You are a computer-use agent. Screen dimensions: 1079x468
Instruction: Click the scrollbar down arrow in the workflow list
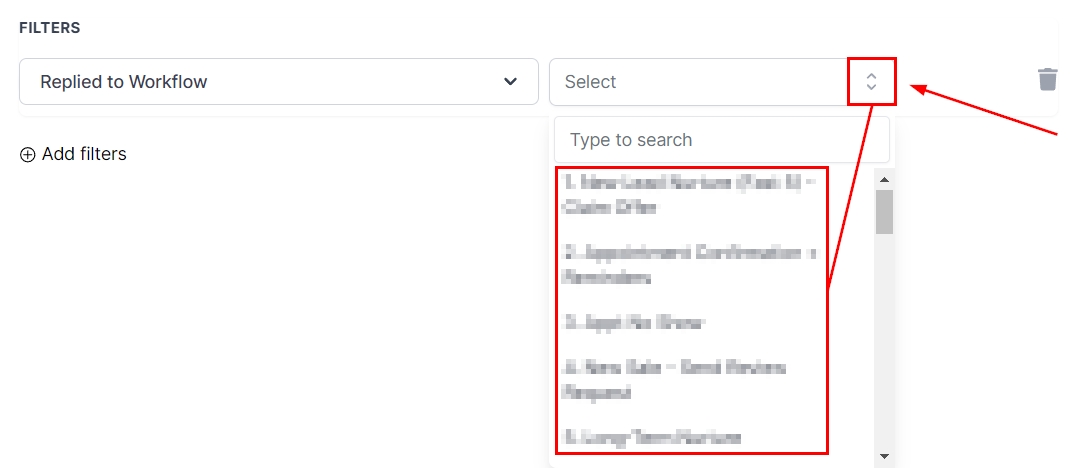click(x=884, y=456)
